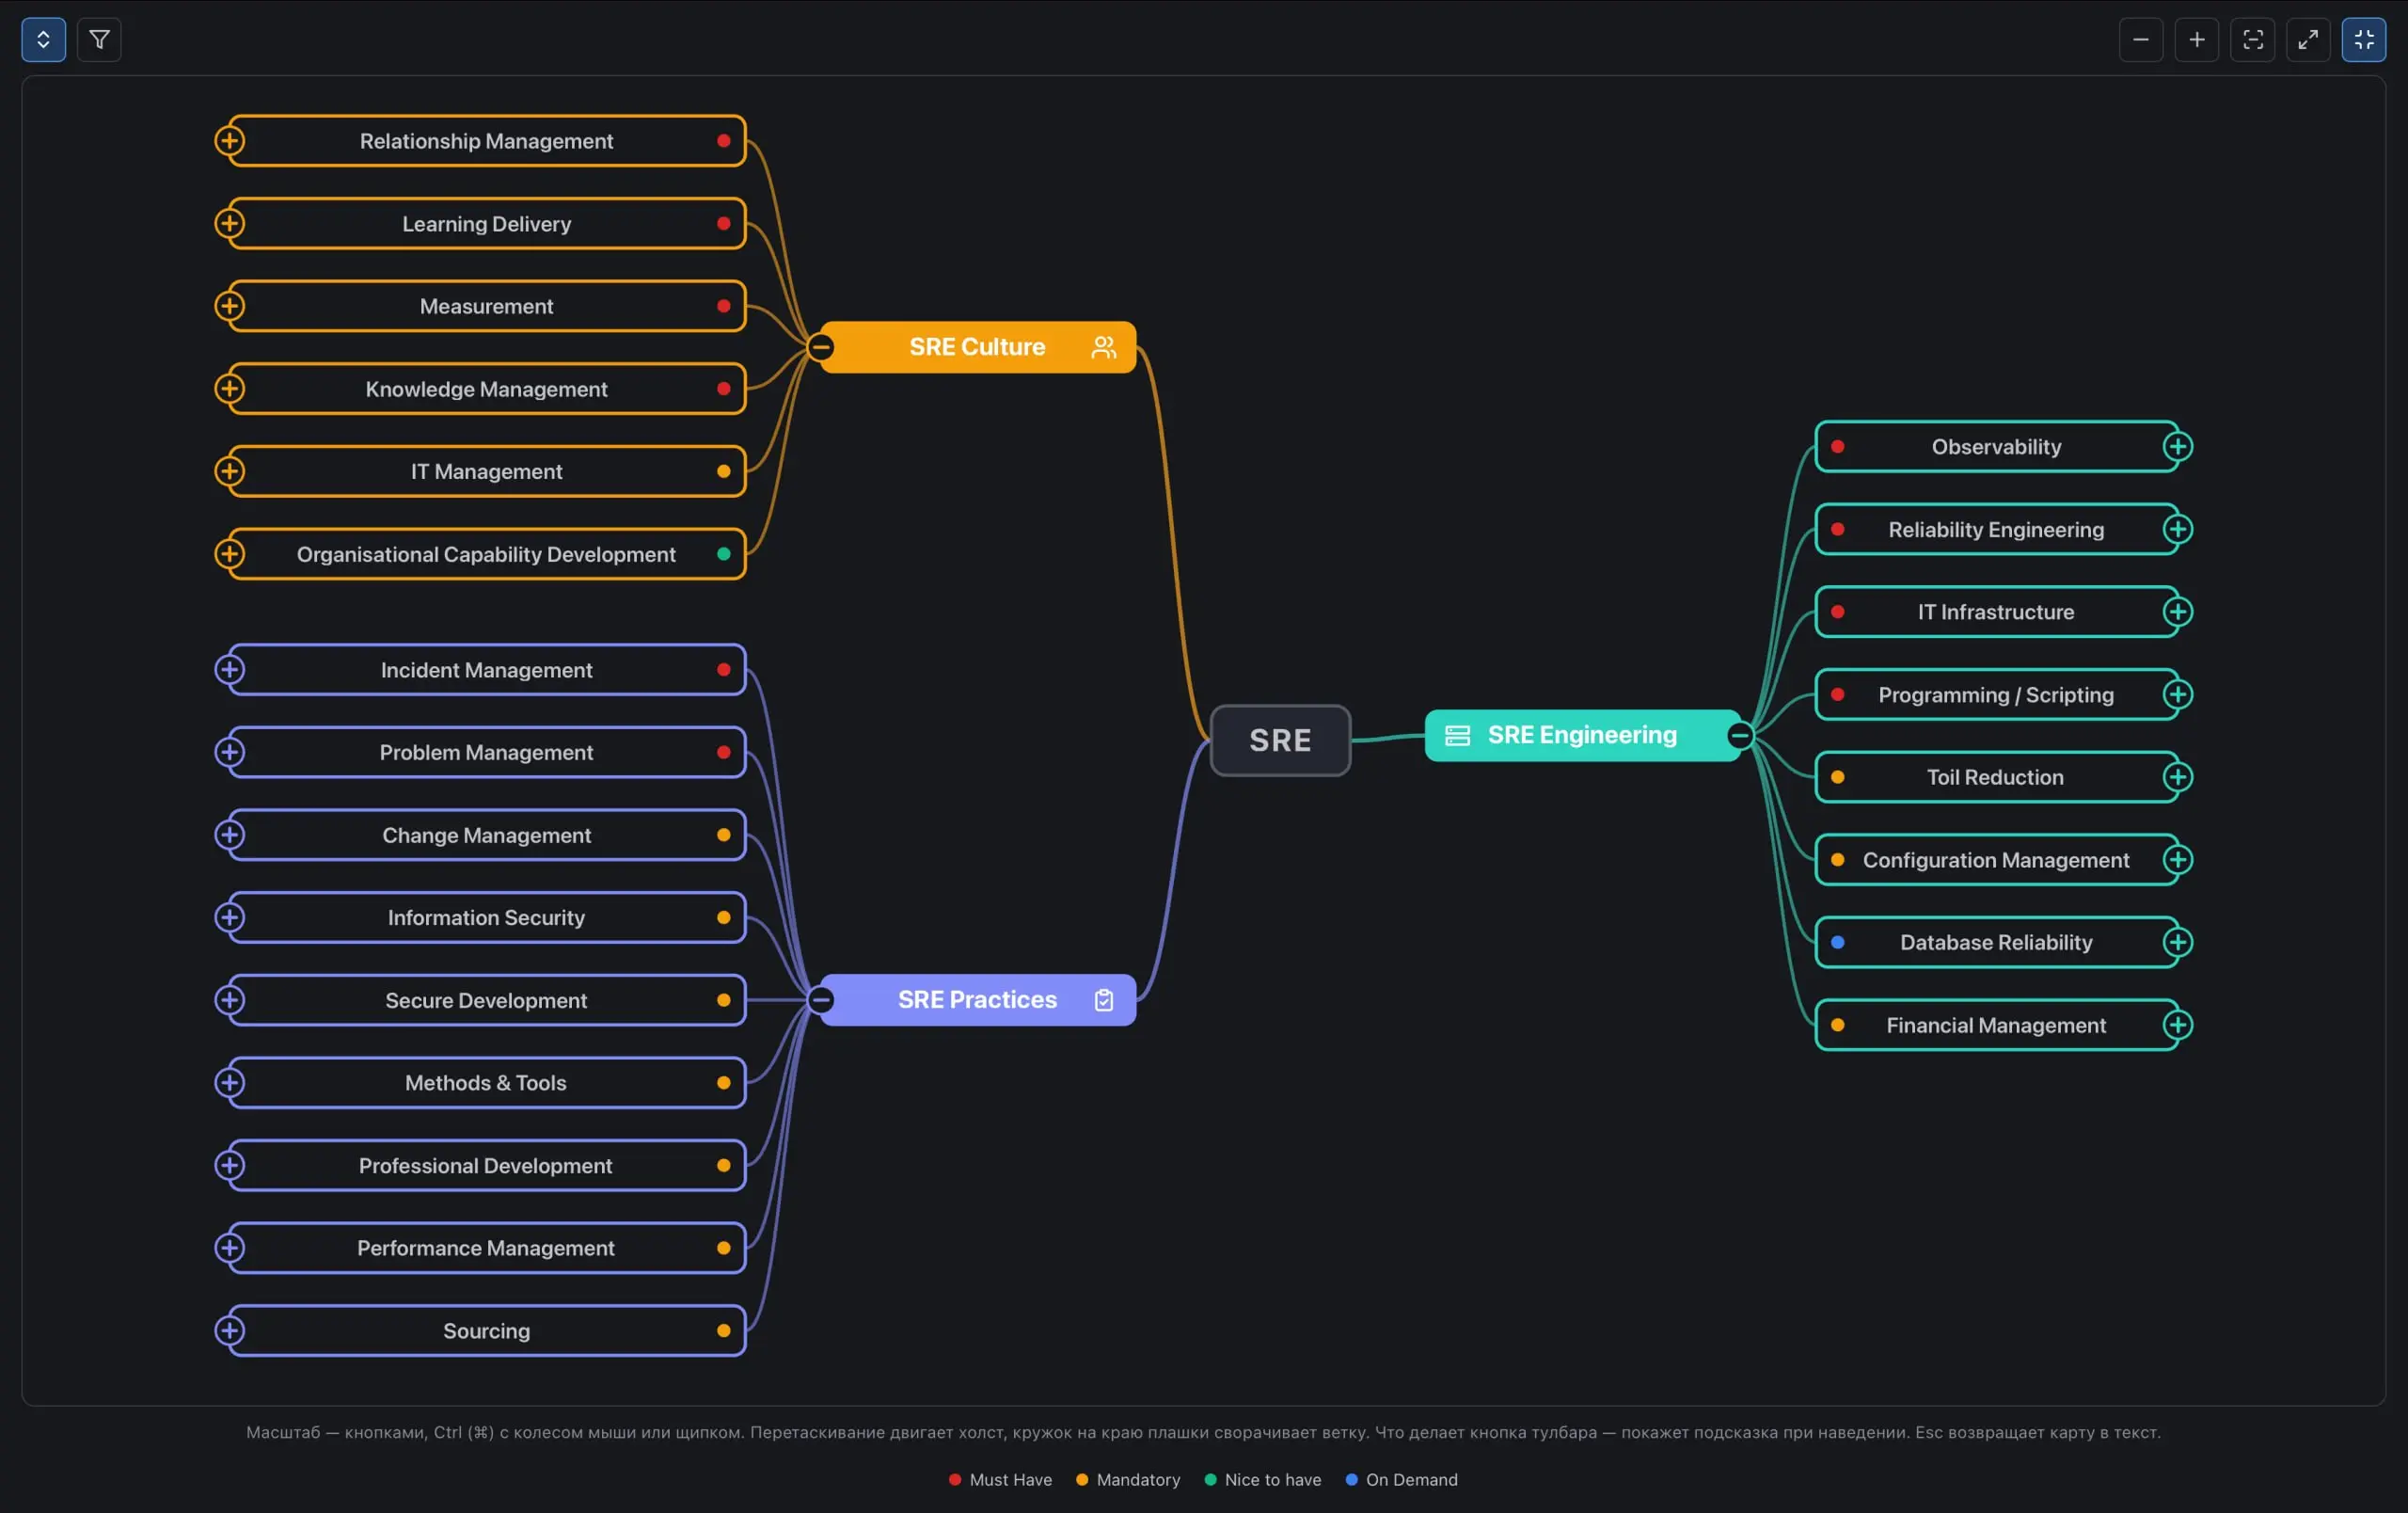Click the On Demand legend entry

click(1401, 1480)
